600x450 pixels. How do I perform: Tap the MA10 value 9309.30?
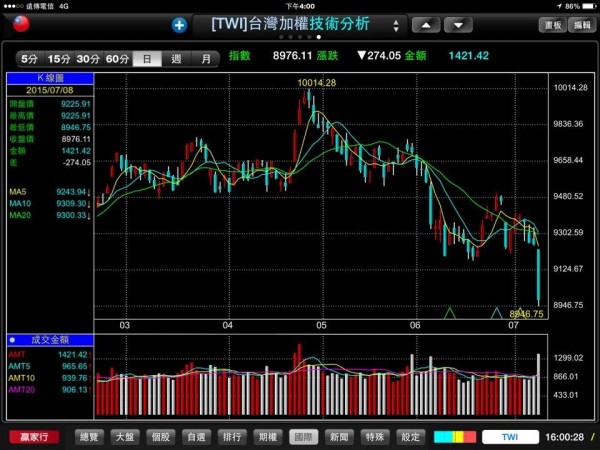pos(71,204)
